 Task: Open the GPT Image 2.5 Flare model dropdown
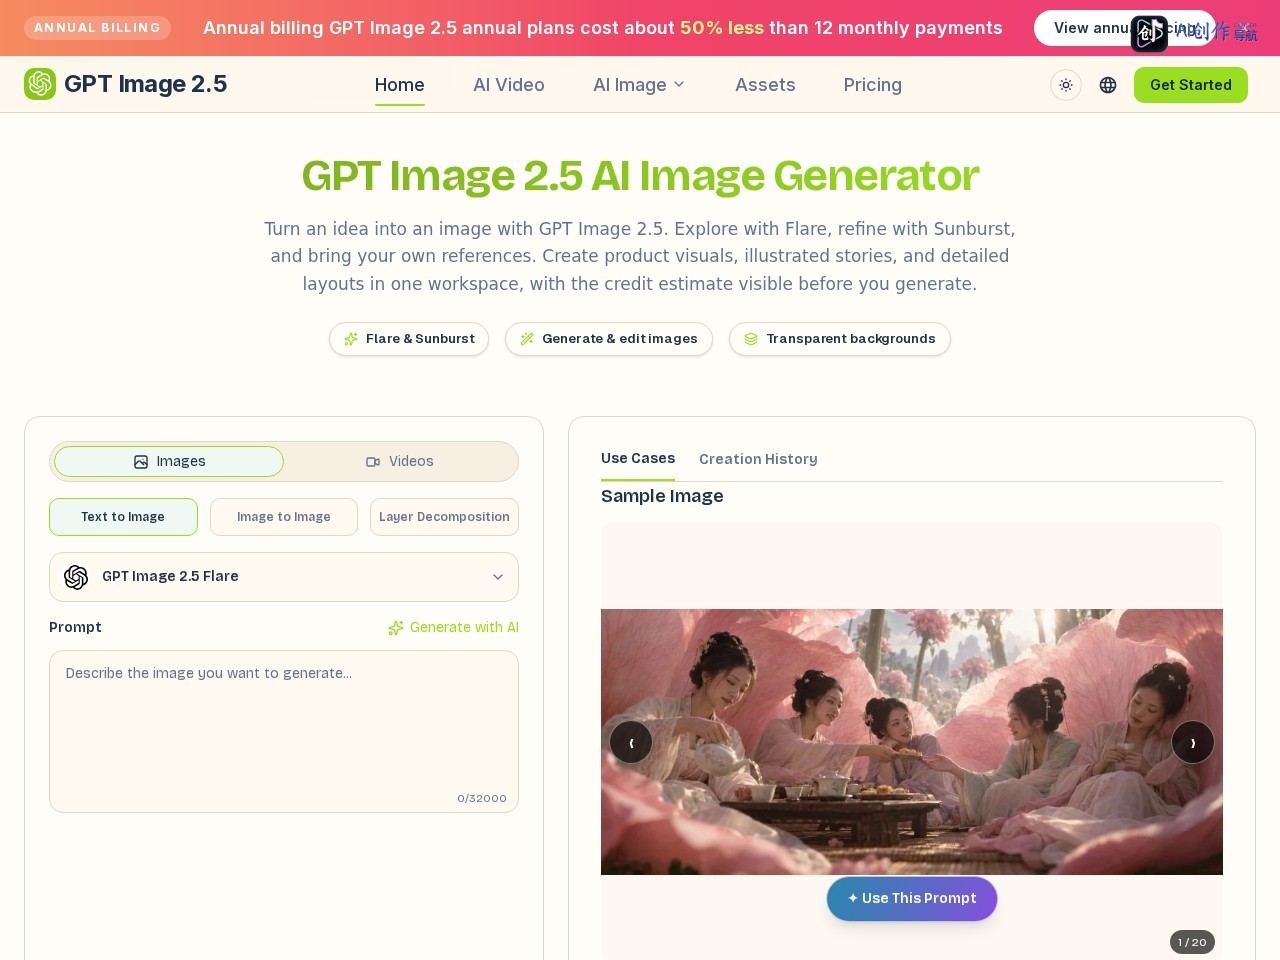(284, 577)
